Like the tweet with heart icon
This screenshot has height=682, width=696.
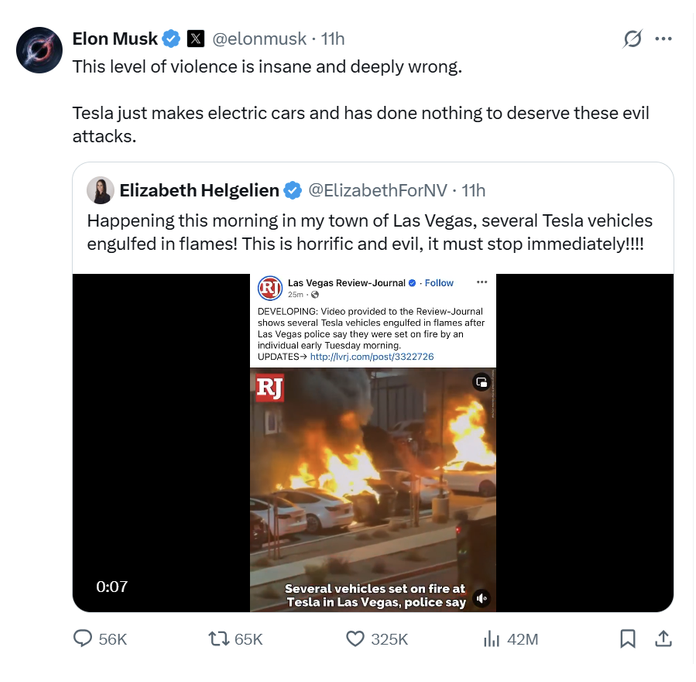[x=355, y=639]
